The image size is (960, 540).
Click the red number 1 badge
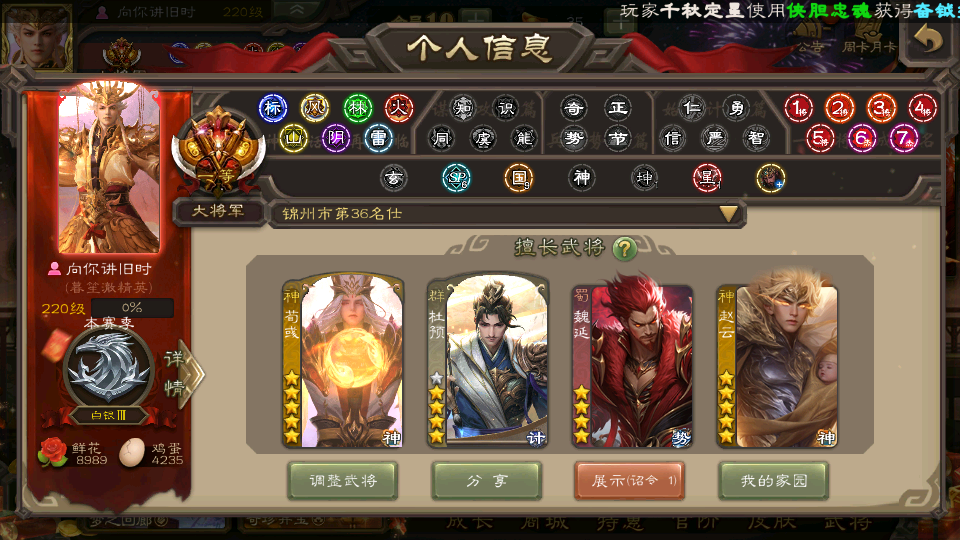pos(798,108)
